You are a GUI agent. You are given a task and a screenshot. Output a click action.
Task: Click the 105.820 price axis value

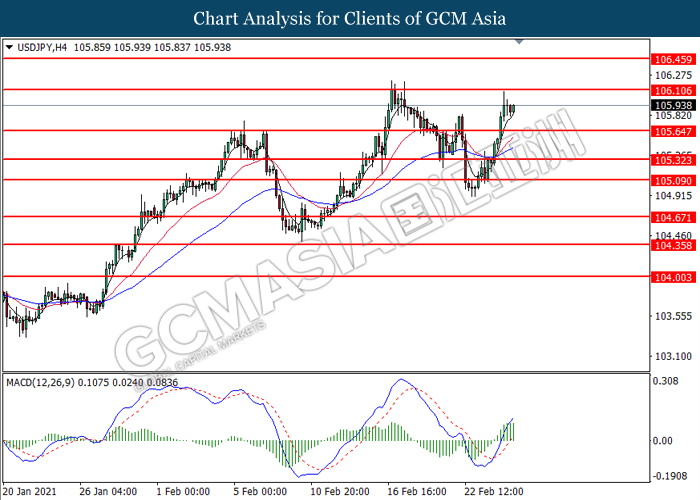pyautogui.click(x=673, y=116)
